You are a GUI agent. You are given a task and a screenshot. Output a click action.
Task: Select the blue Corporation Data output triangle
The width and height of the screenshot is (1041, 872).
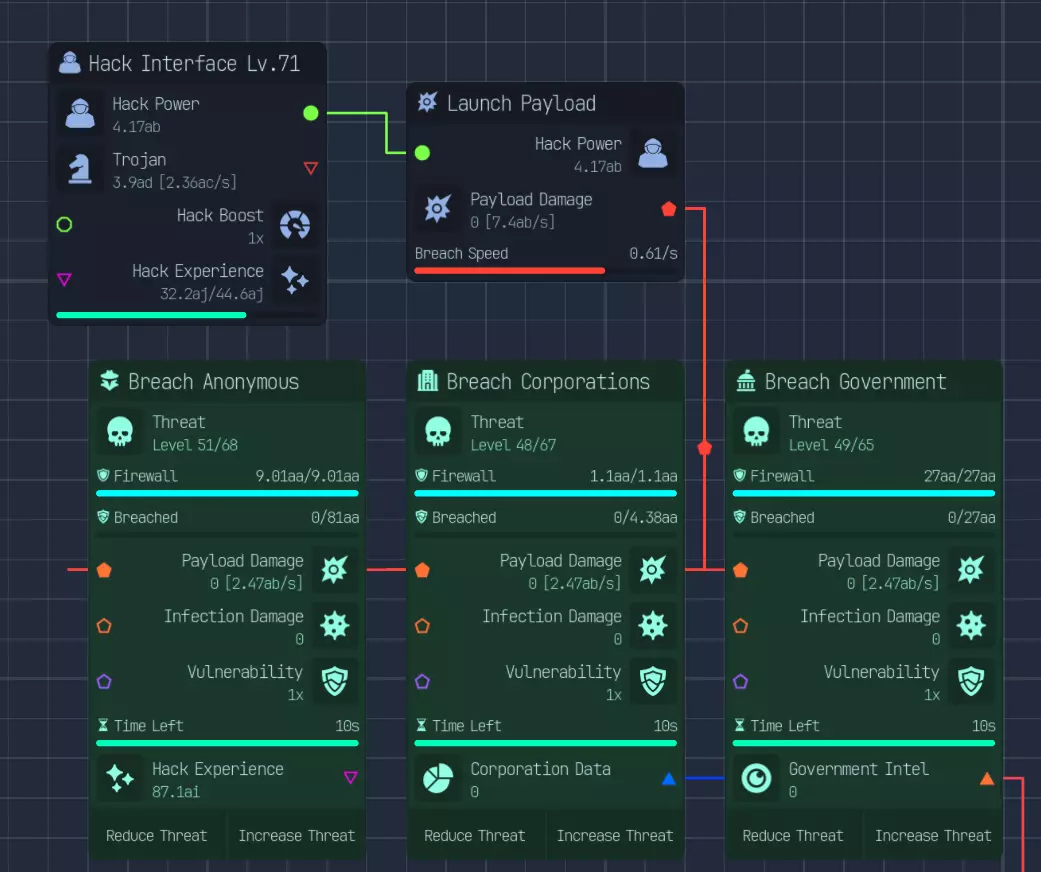point(669,778)
